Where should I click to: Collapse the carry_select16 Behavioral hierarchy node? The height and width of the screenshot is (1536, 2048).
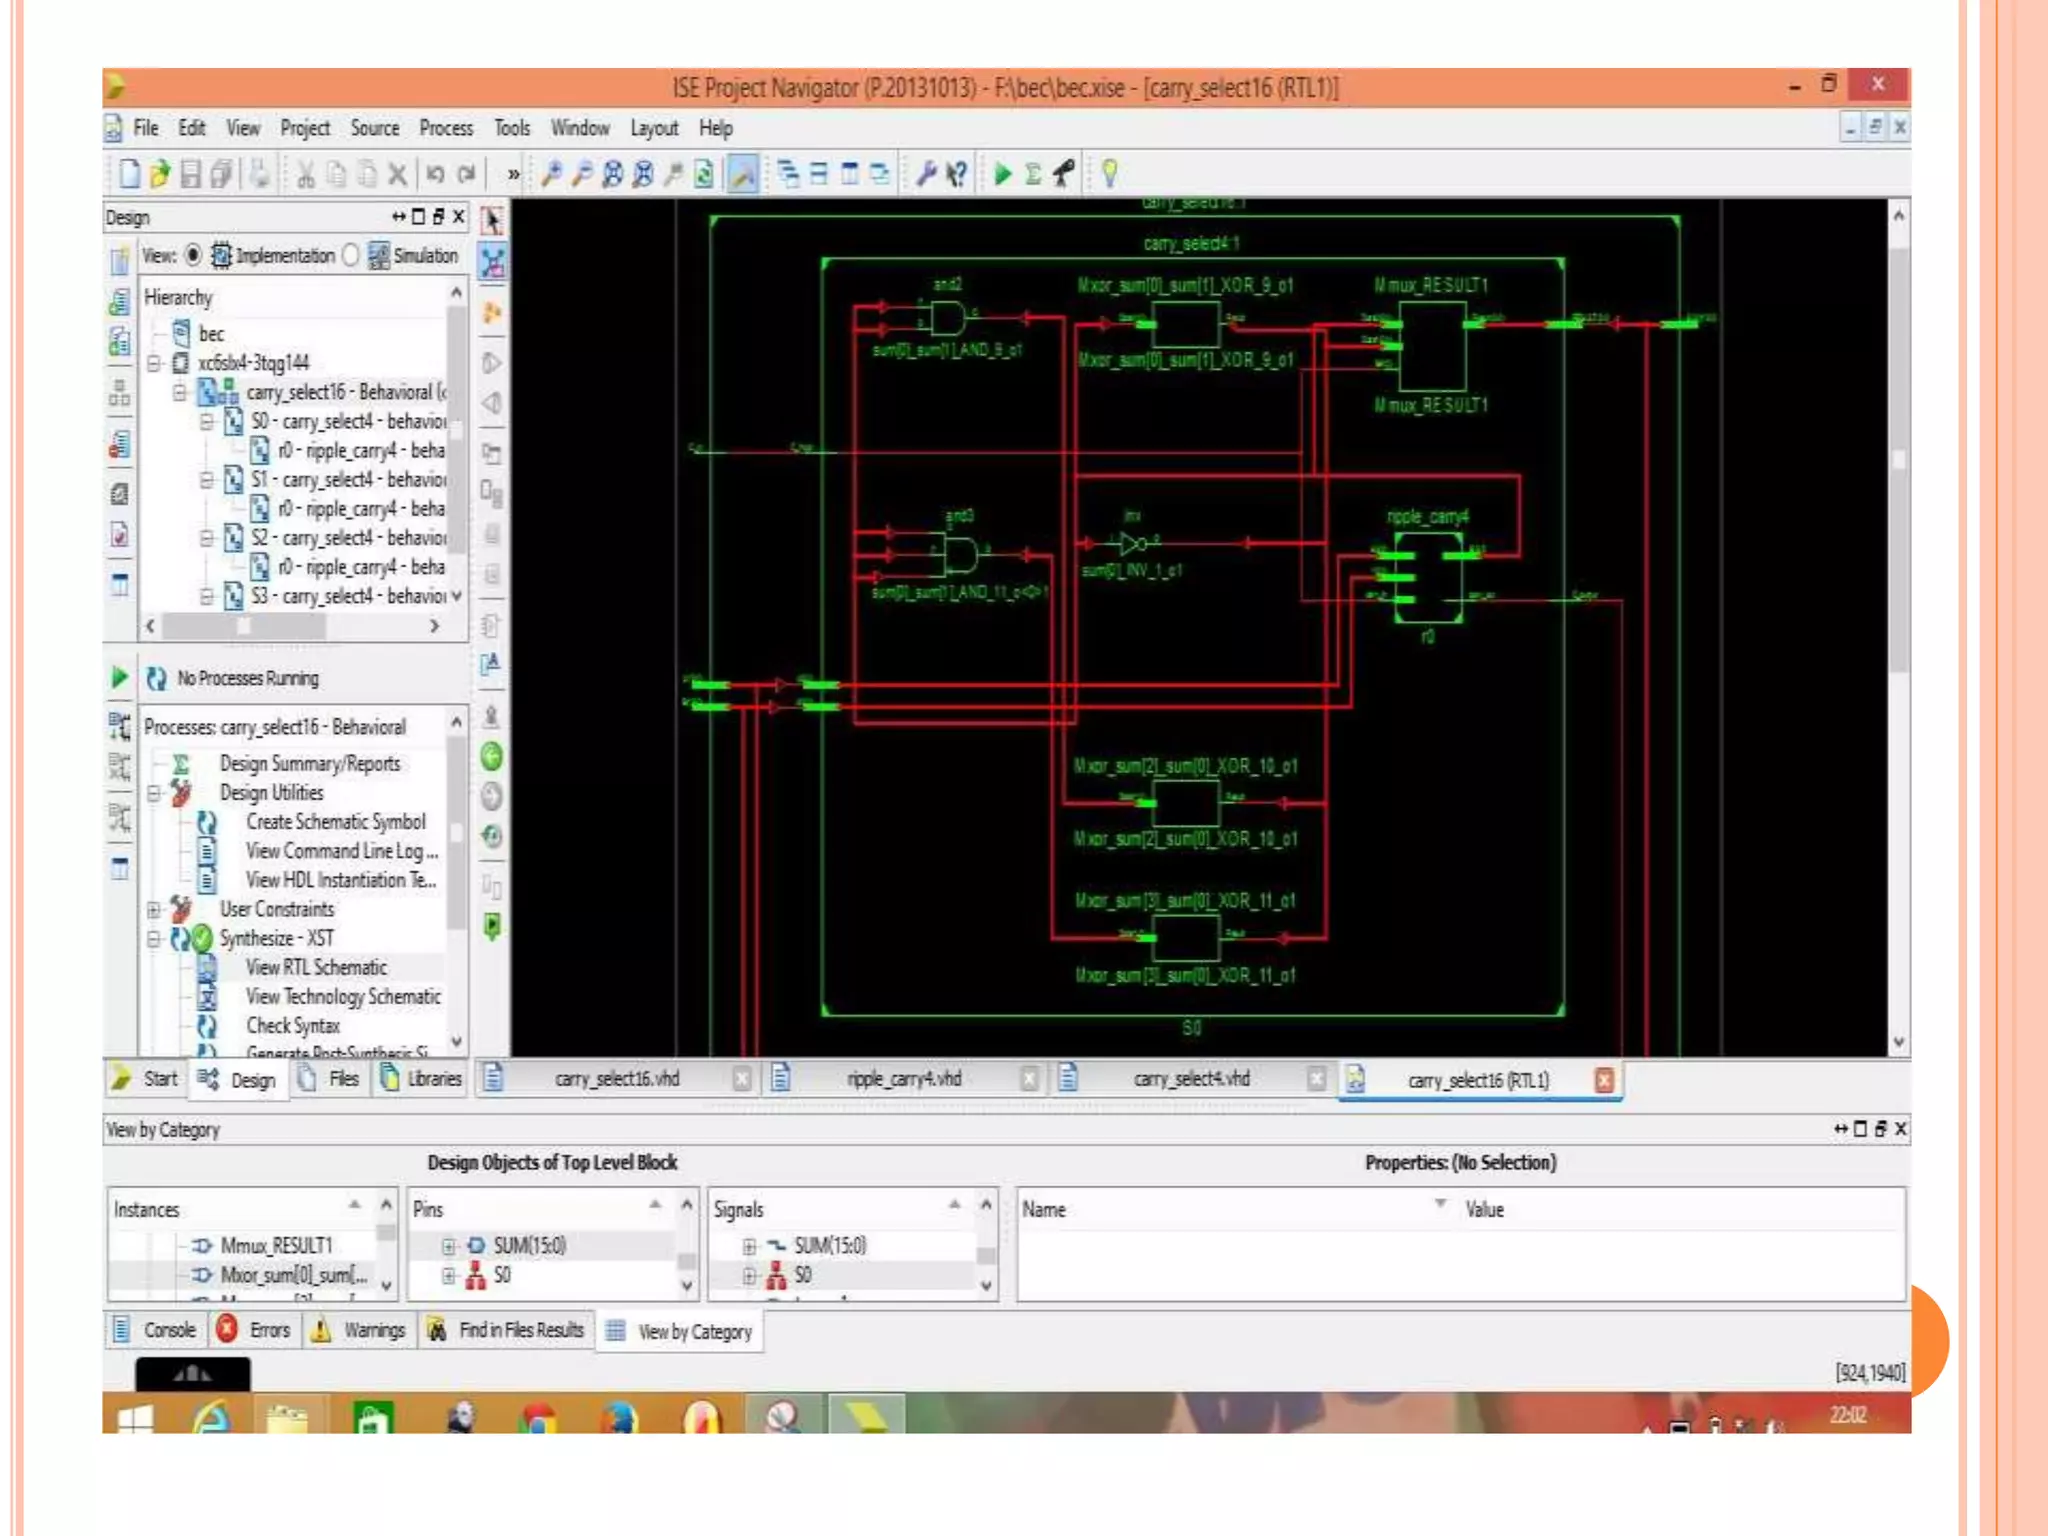[x=180, y=392]
